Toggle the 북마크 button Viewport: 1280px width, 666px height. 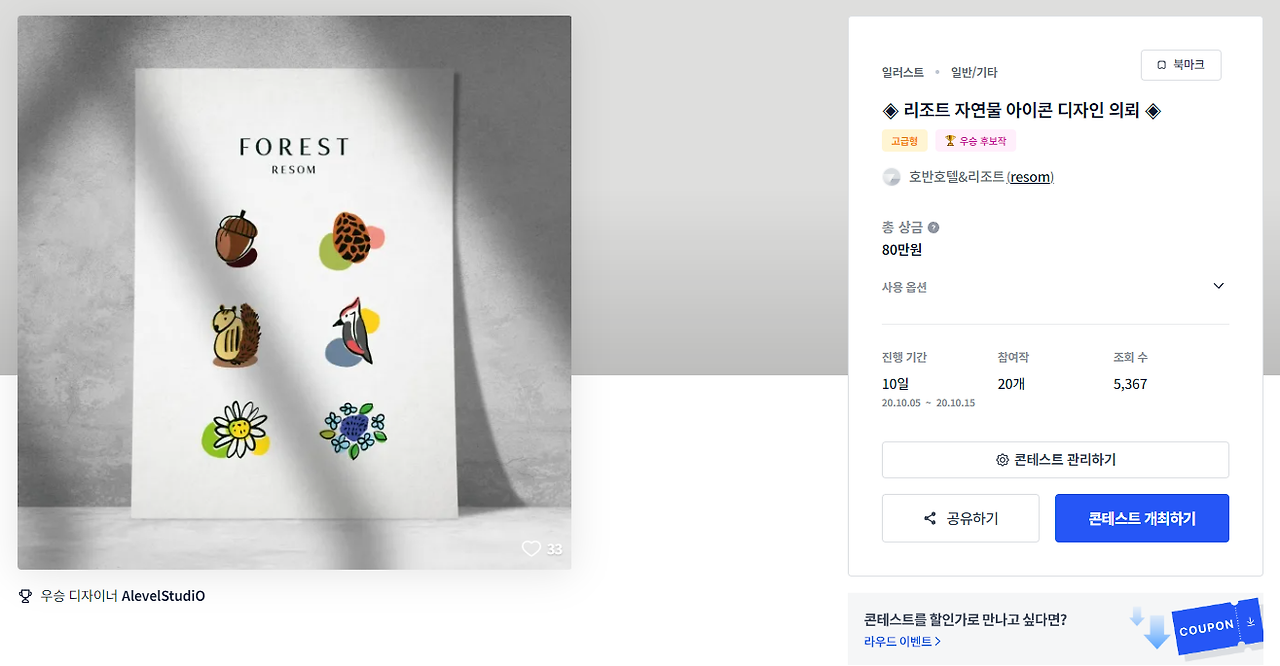click(x=1181, y=65)
